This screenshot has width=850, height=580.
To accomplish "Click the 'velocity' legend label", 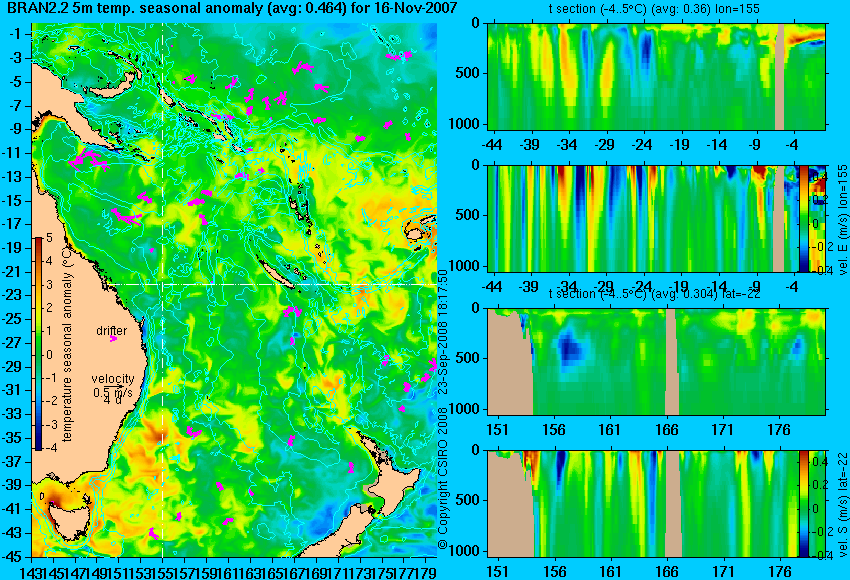I will pos(113,378).
